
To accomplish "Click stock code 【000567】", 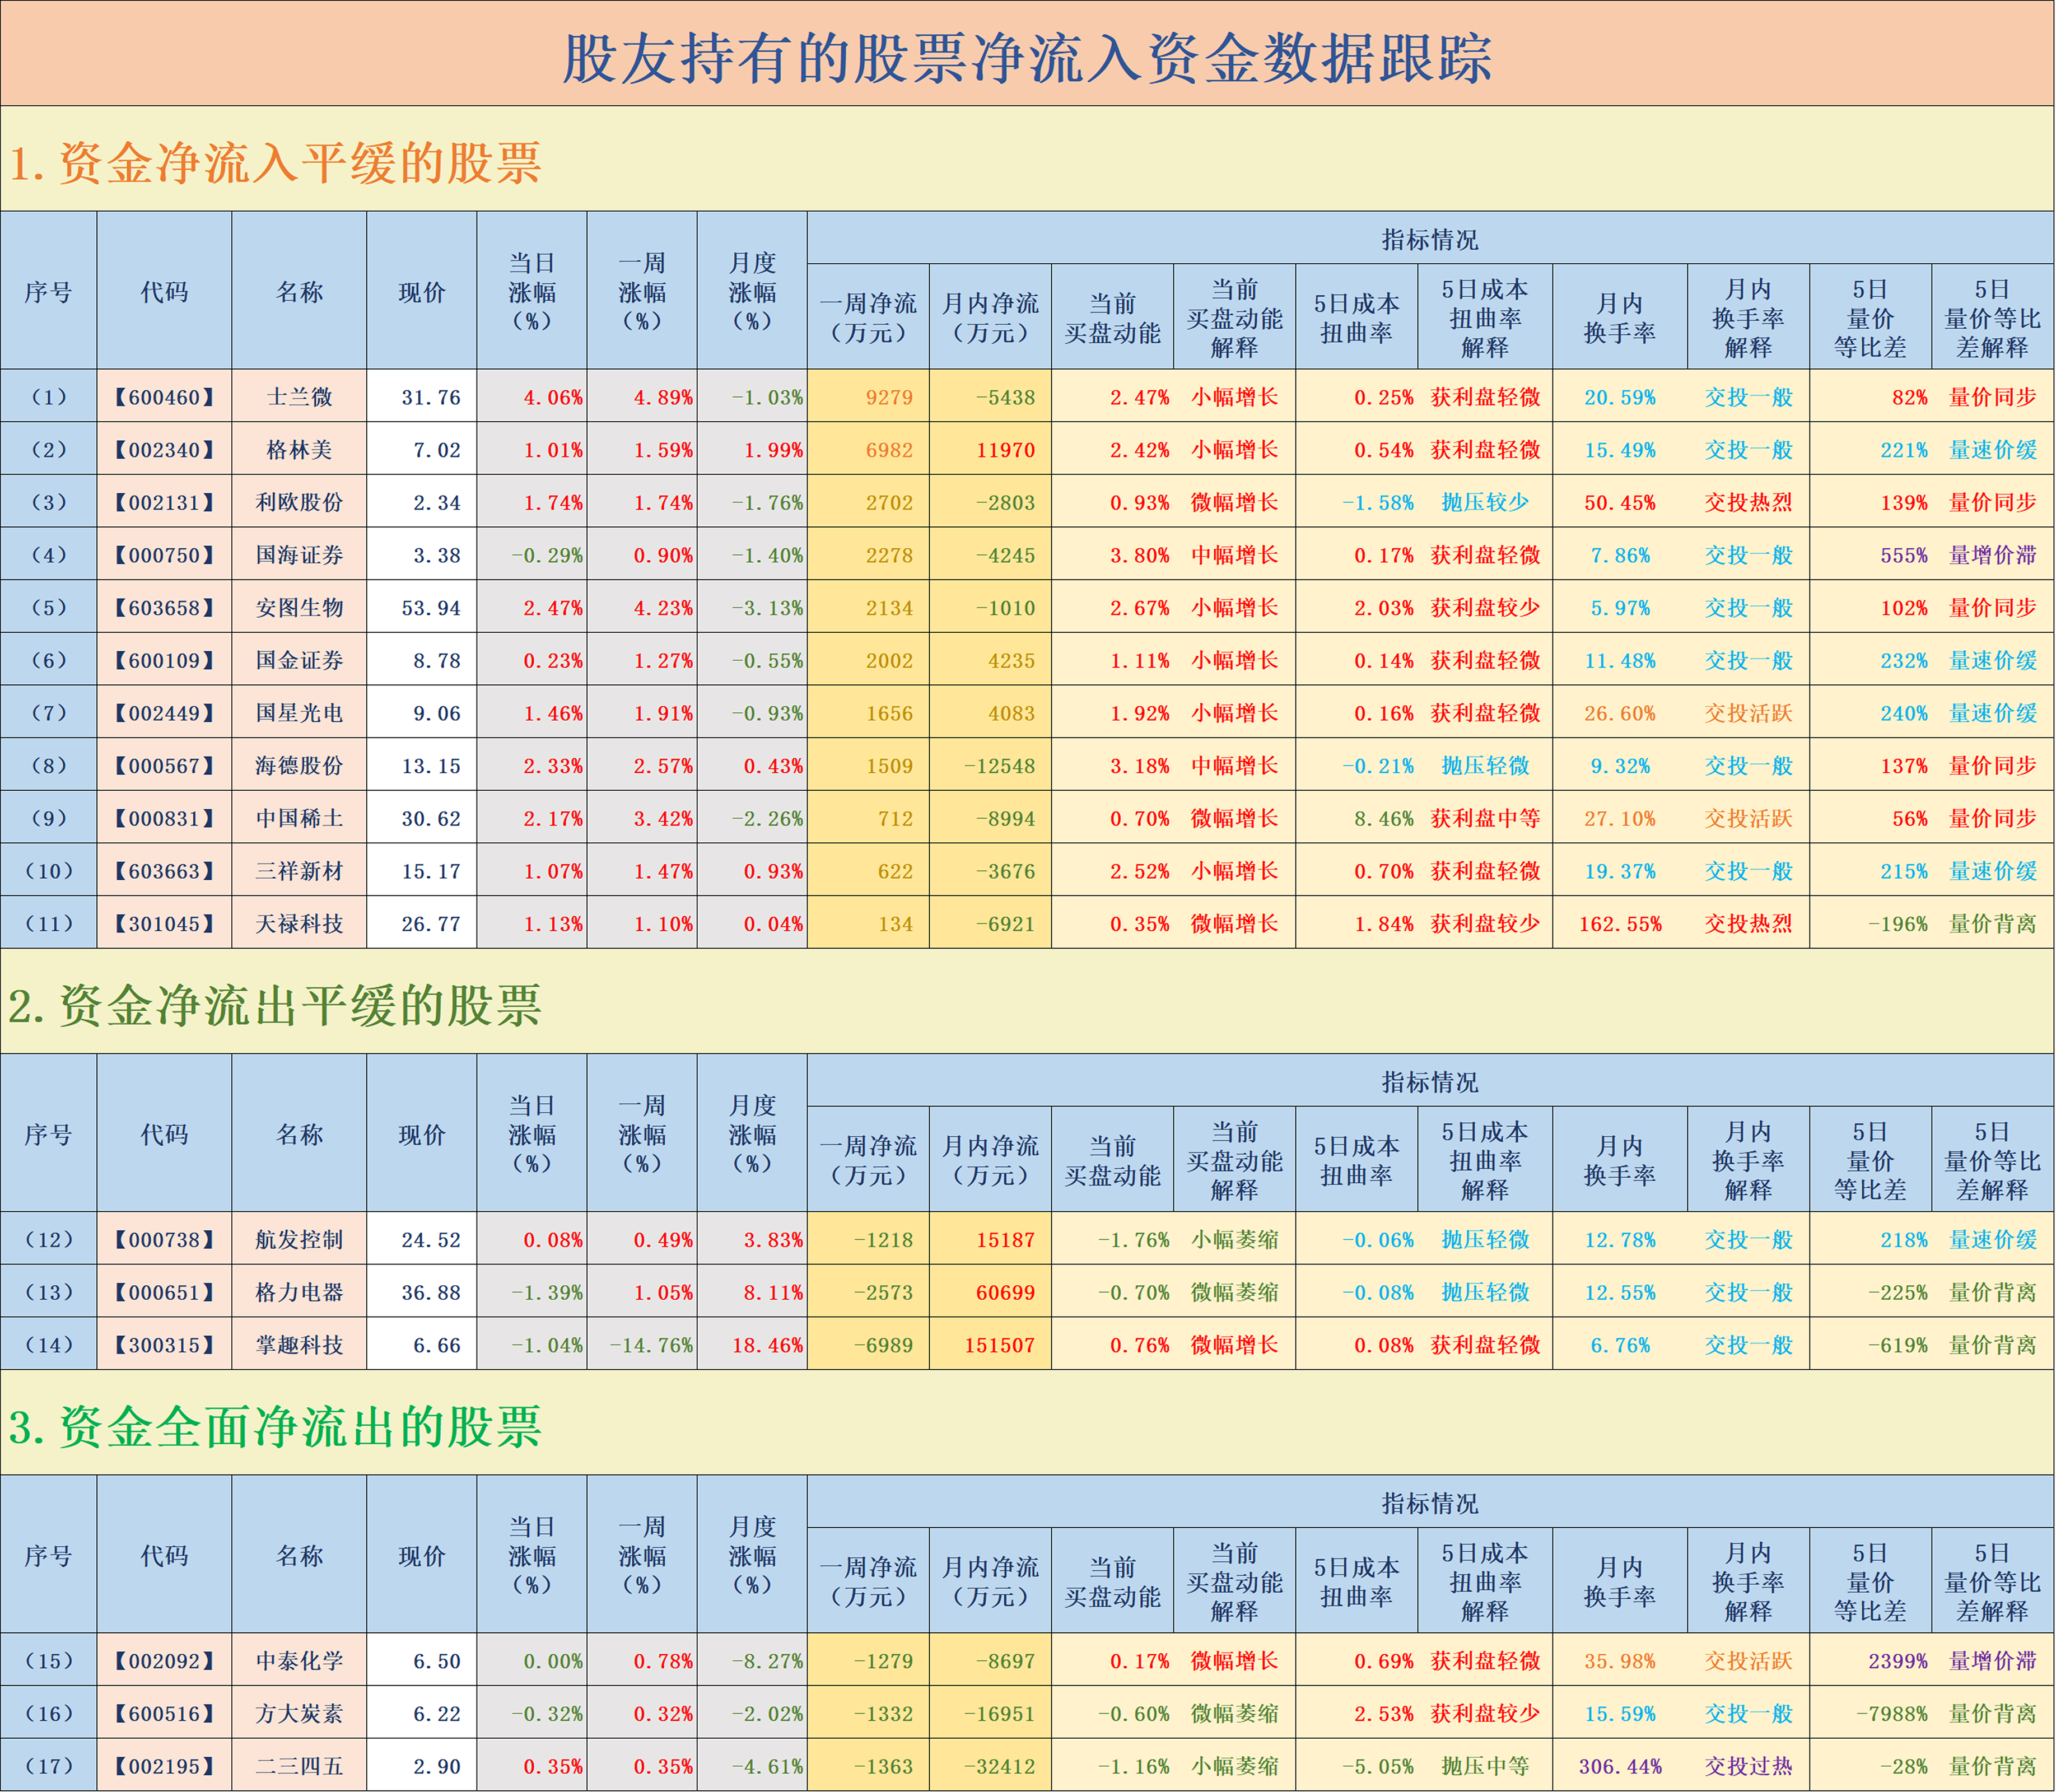I will click(x=164, y=766).
